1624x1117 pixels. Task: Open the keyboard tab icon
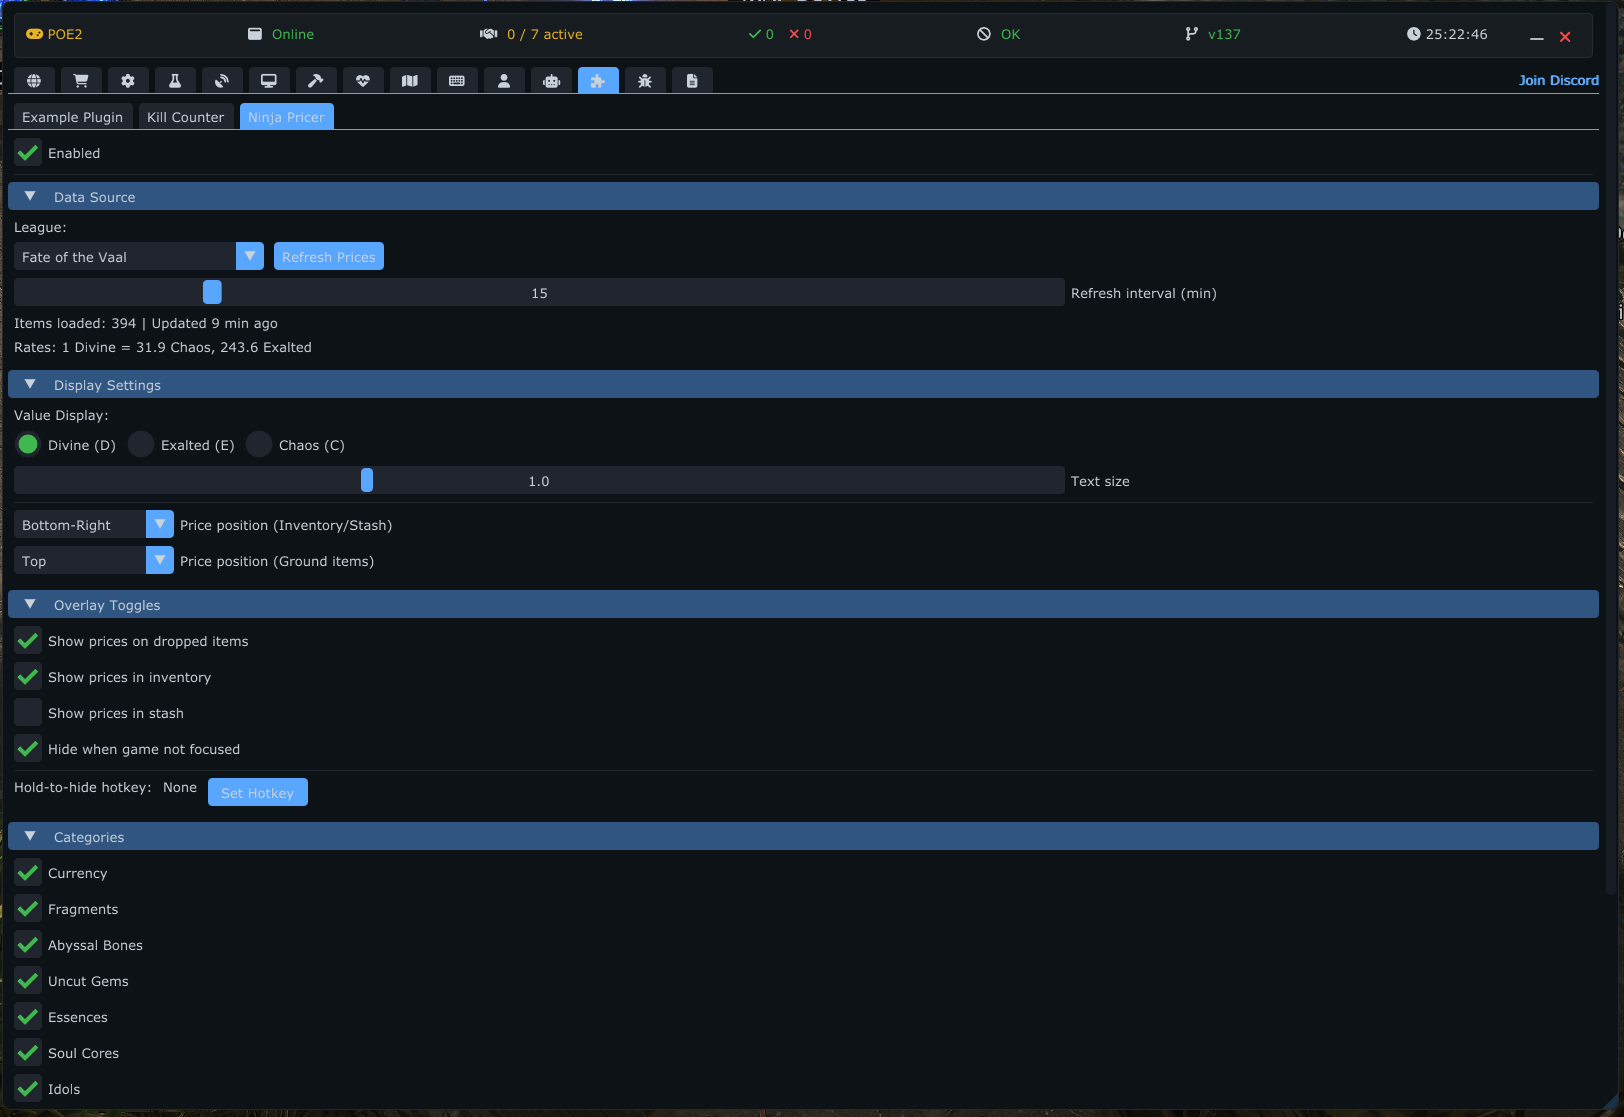coord(457,81)
